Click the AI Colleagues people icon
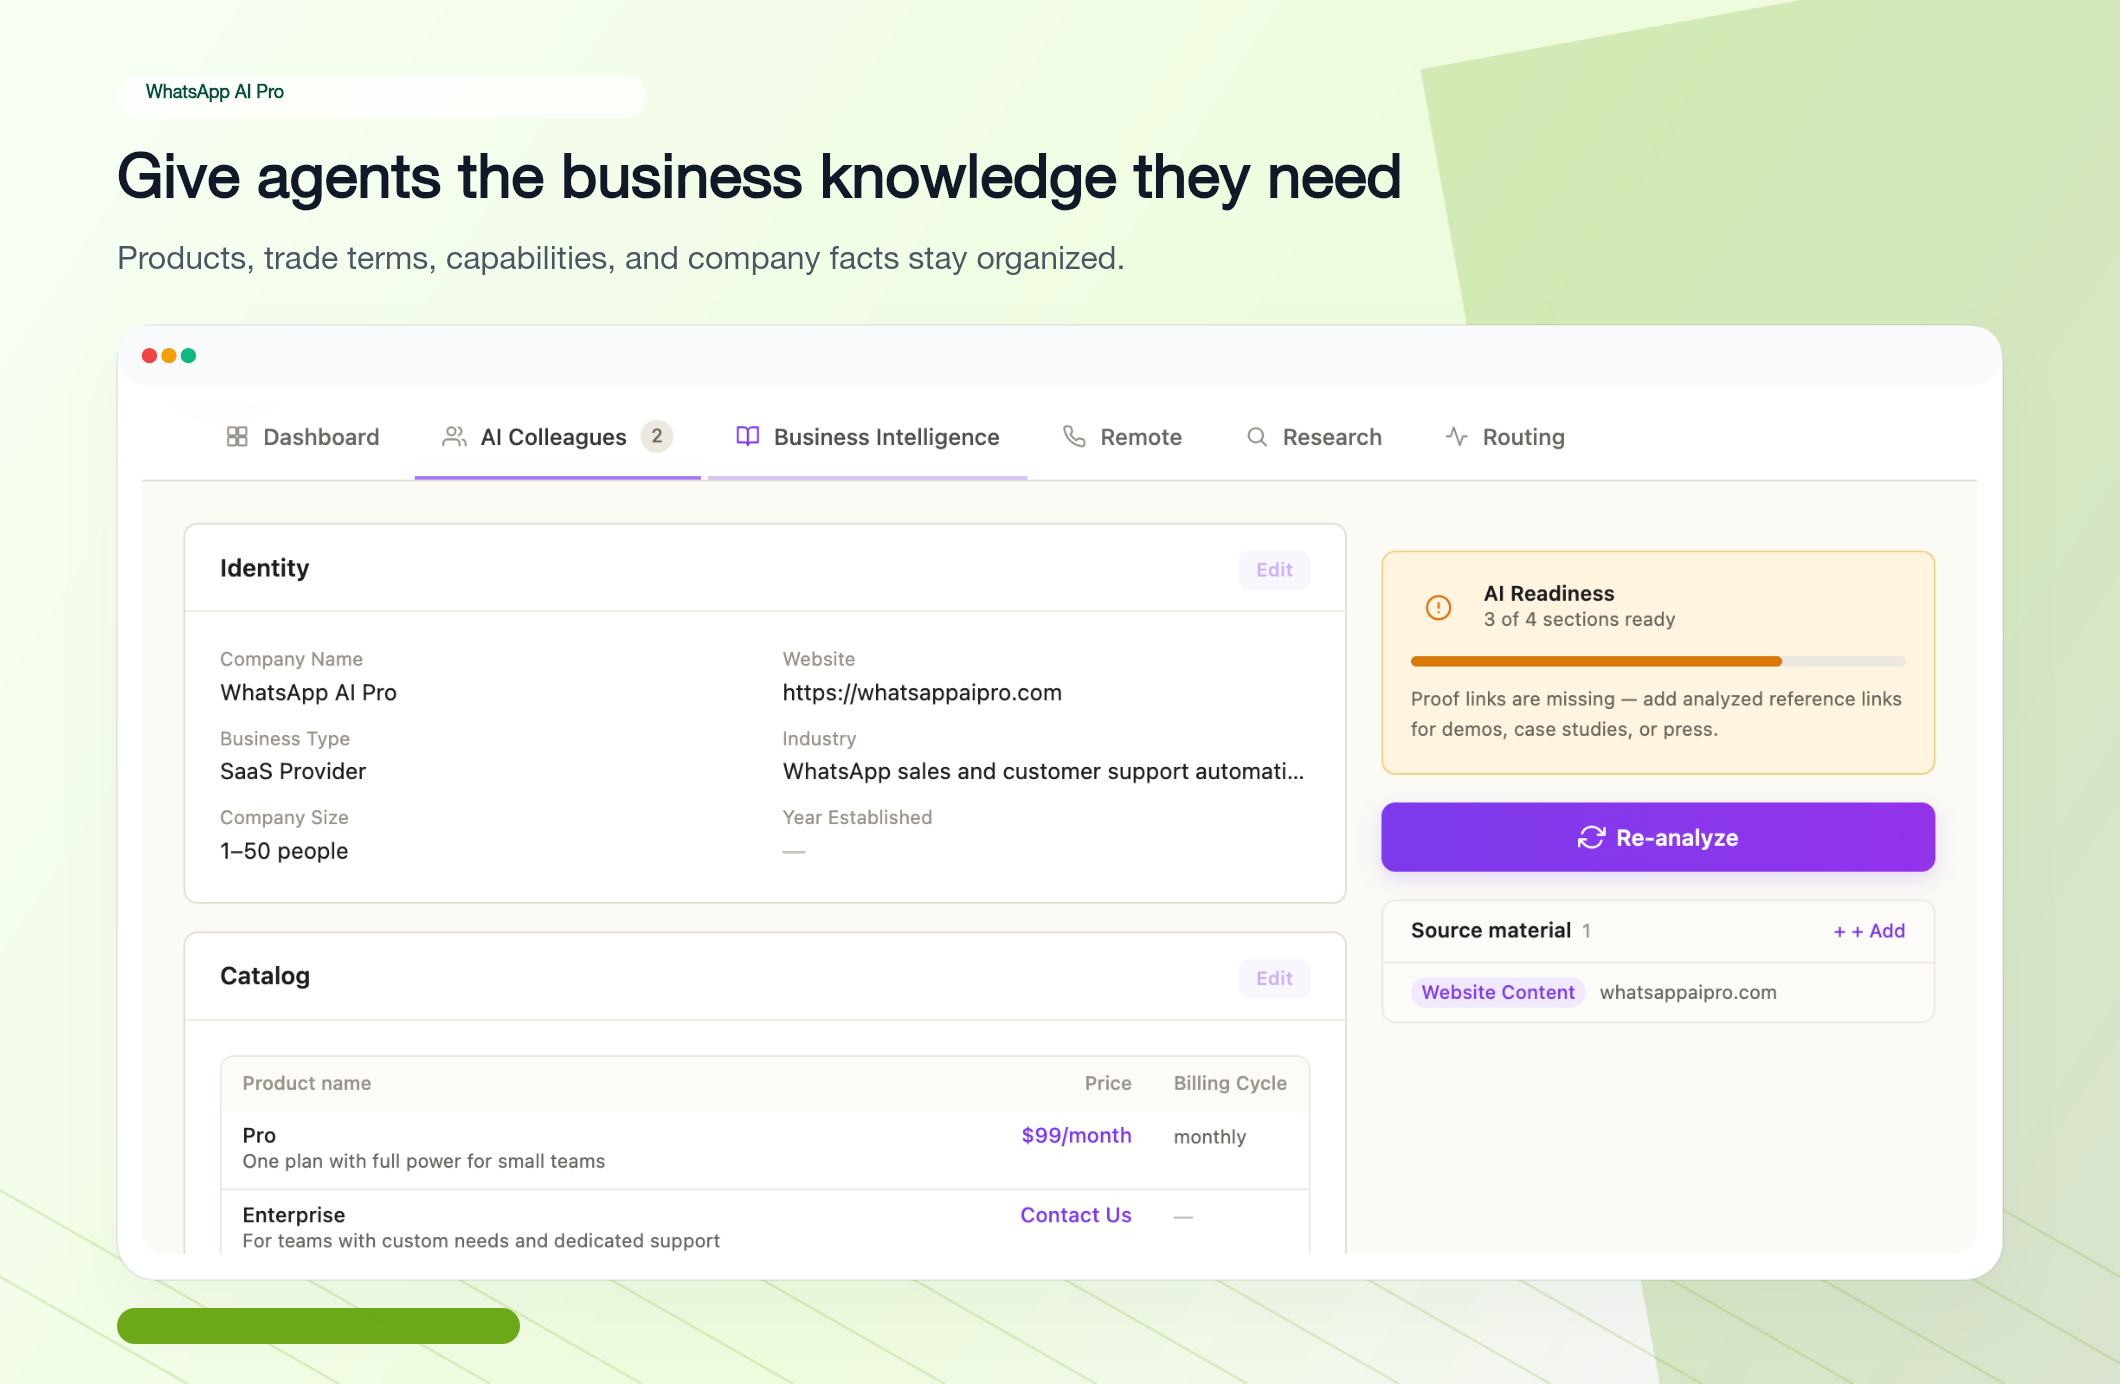 (x=454, y=437)
